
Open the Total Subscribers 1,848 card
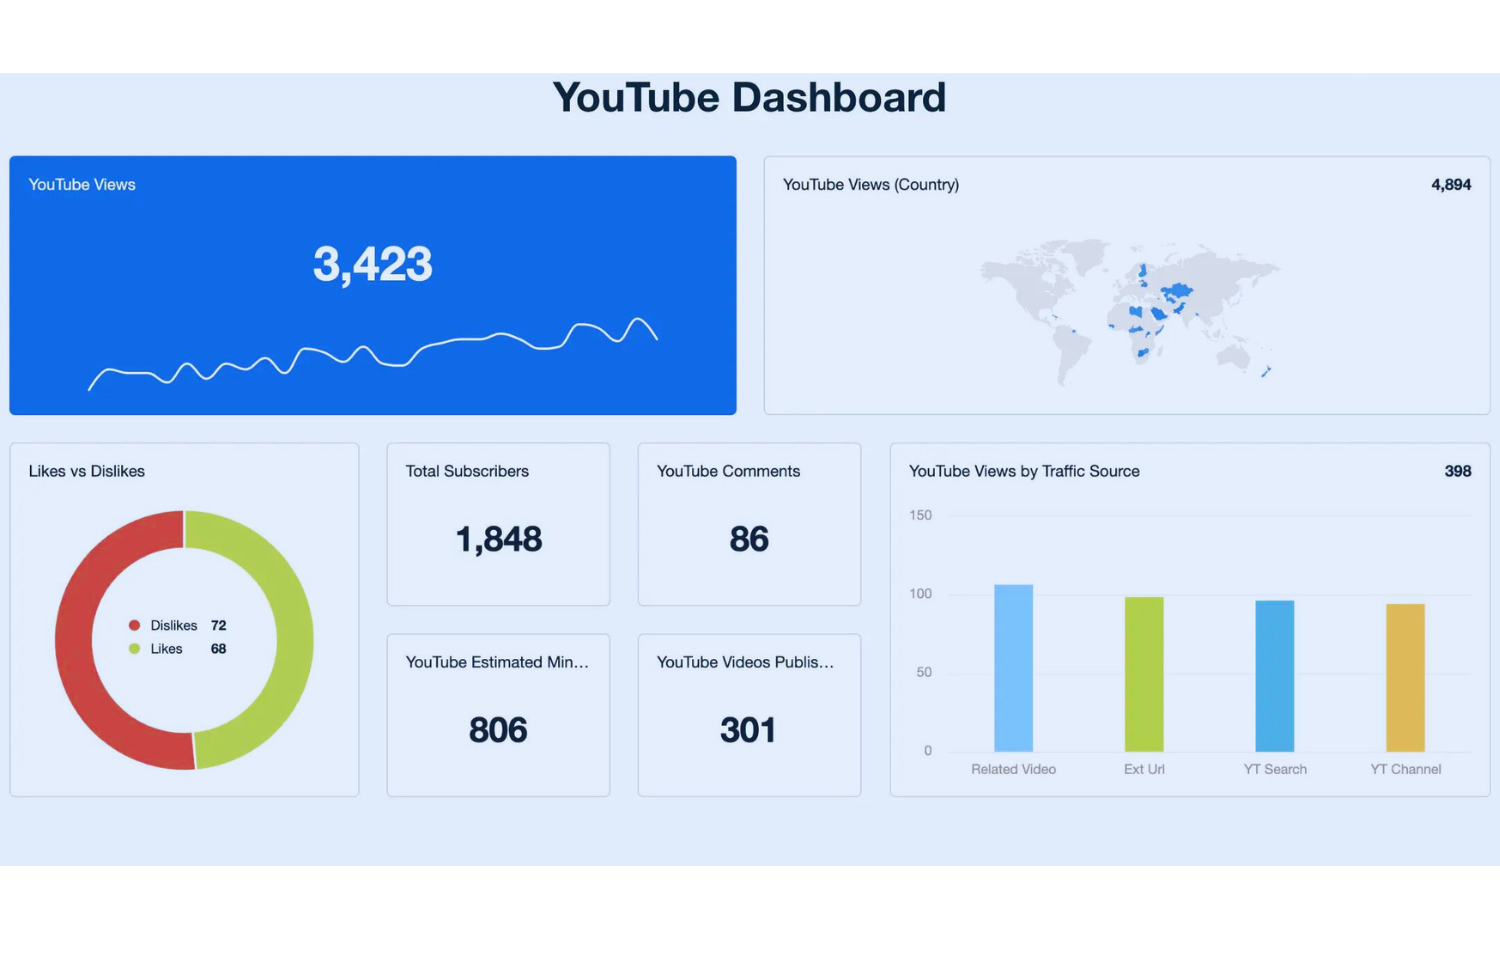pos(498,524)
